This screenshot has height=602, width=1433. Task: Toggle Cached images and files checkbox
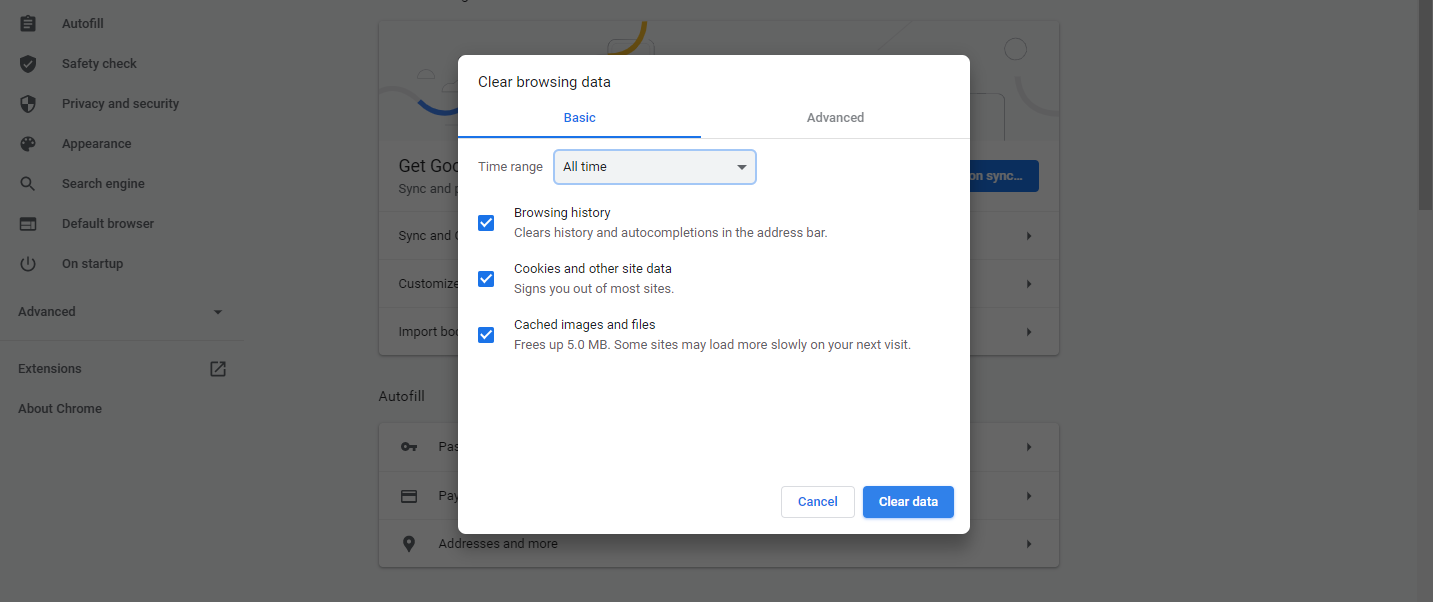coord(486,335)
